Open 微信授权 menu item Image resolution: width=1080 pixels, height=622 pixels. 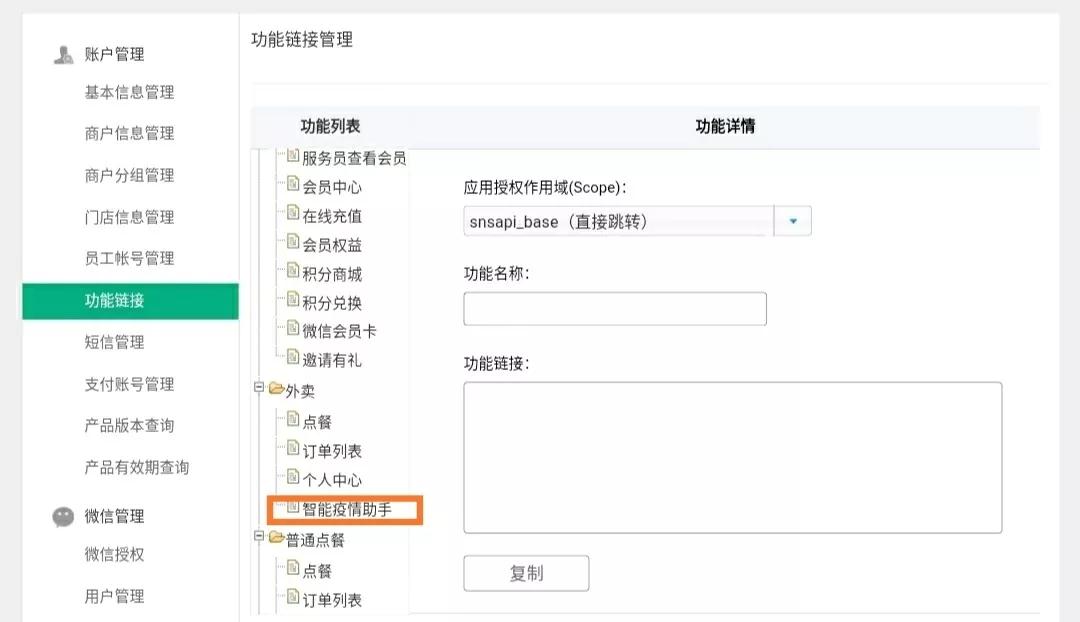pyautogui.click(x=114, y=554)
